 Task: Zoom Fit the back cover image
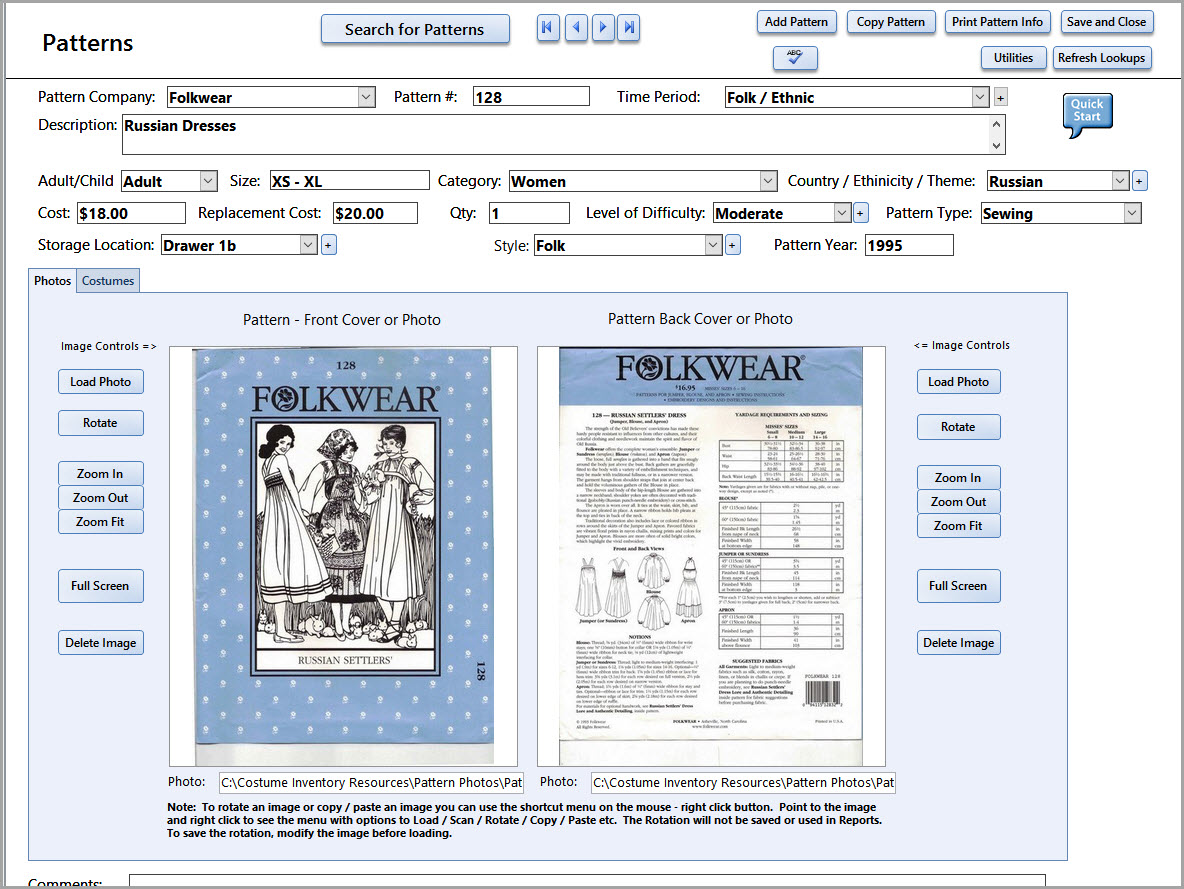pyautogui.click(x=958, y=526)
